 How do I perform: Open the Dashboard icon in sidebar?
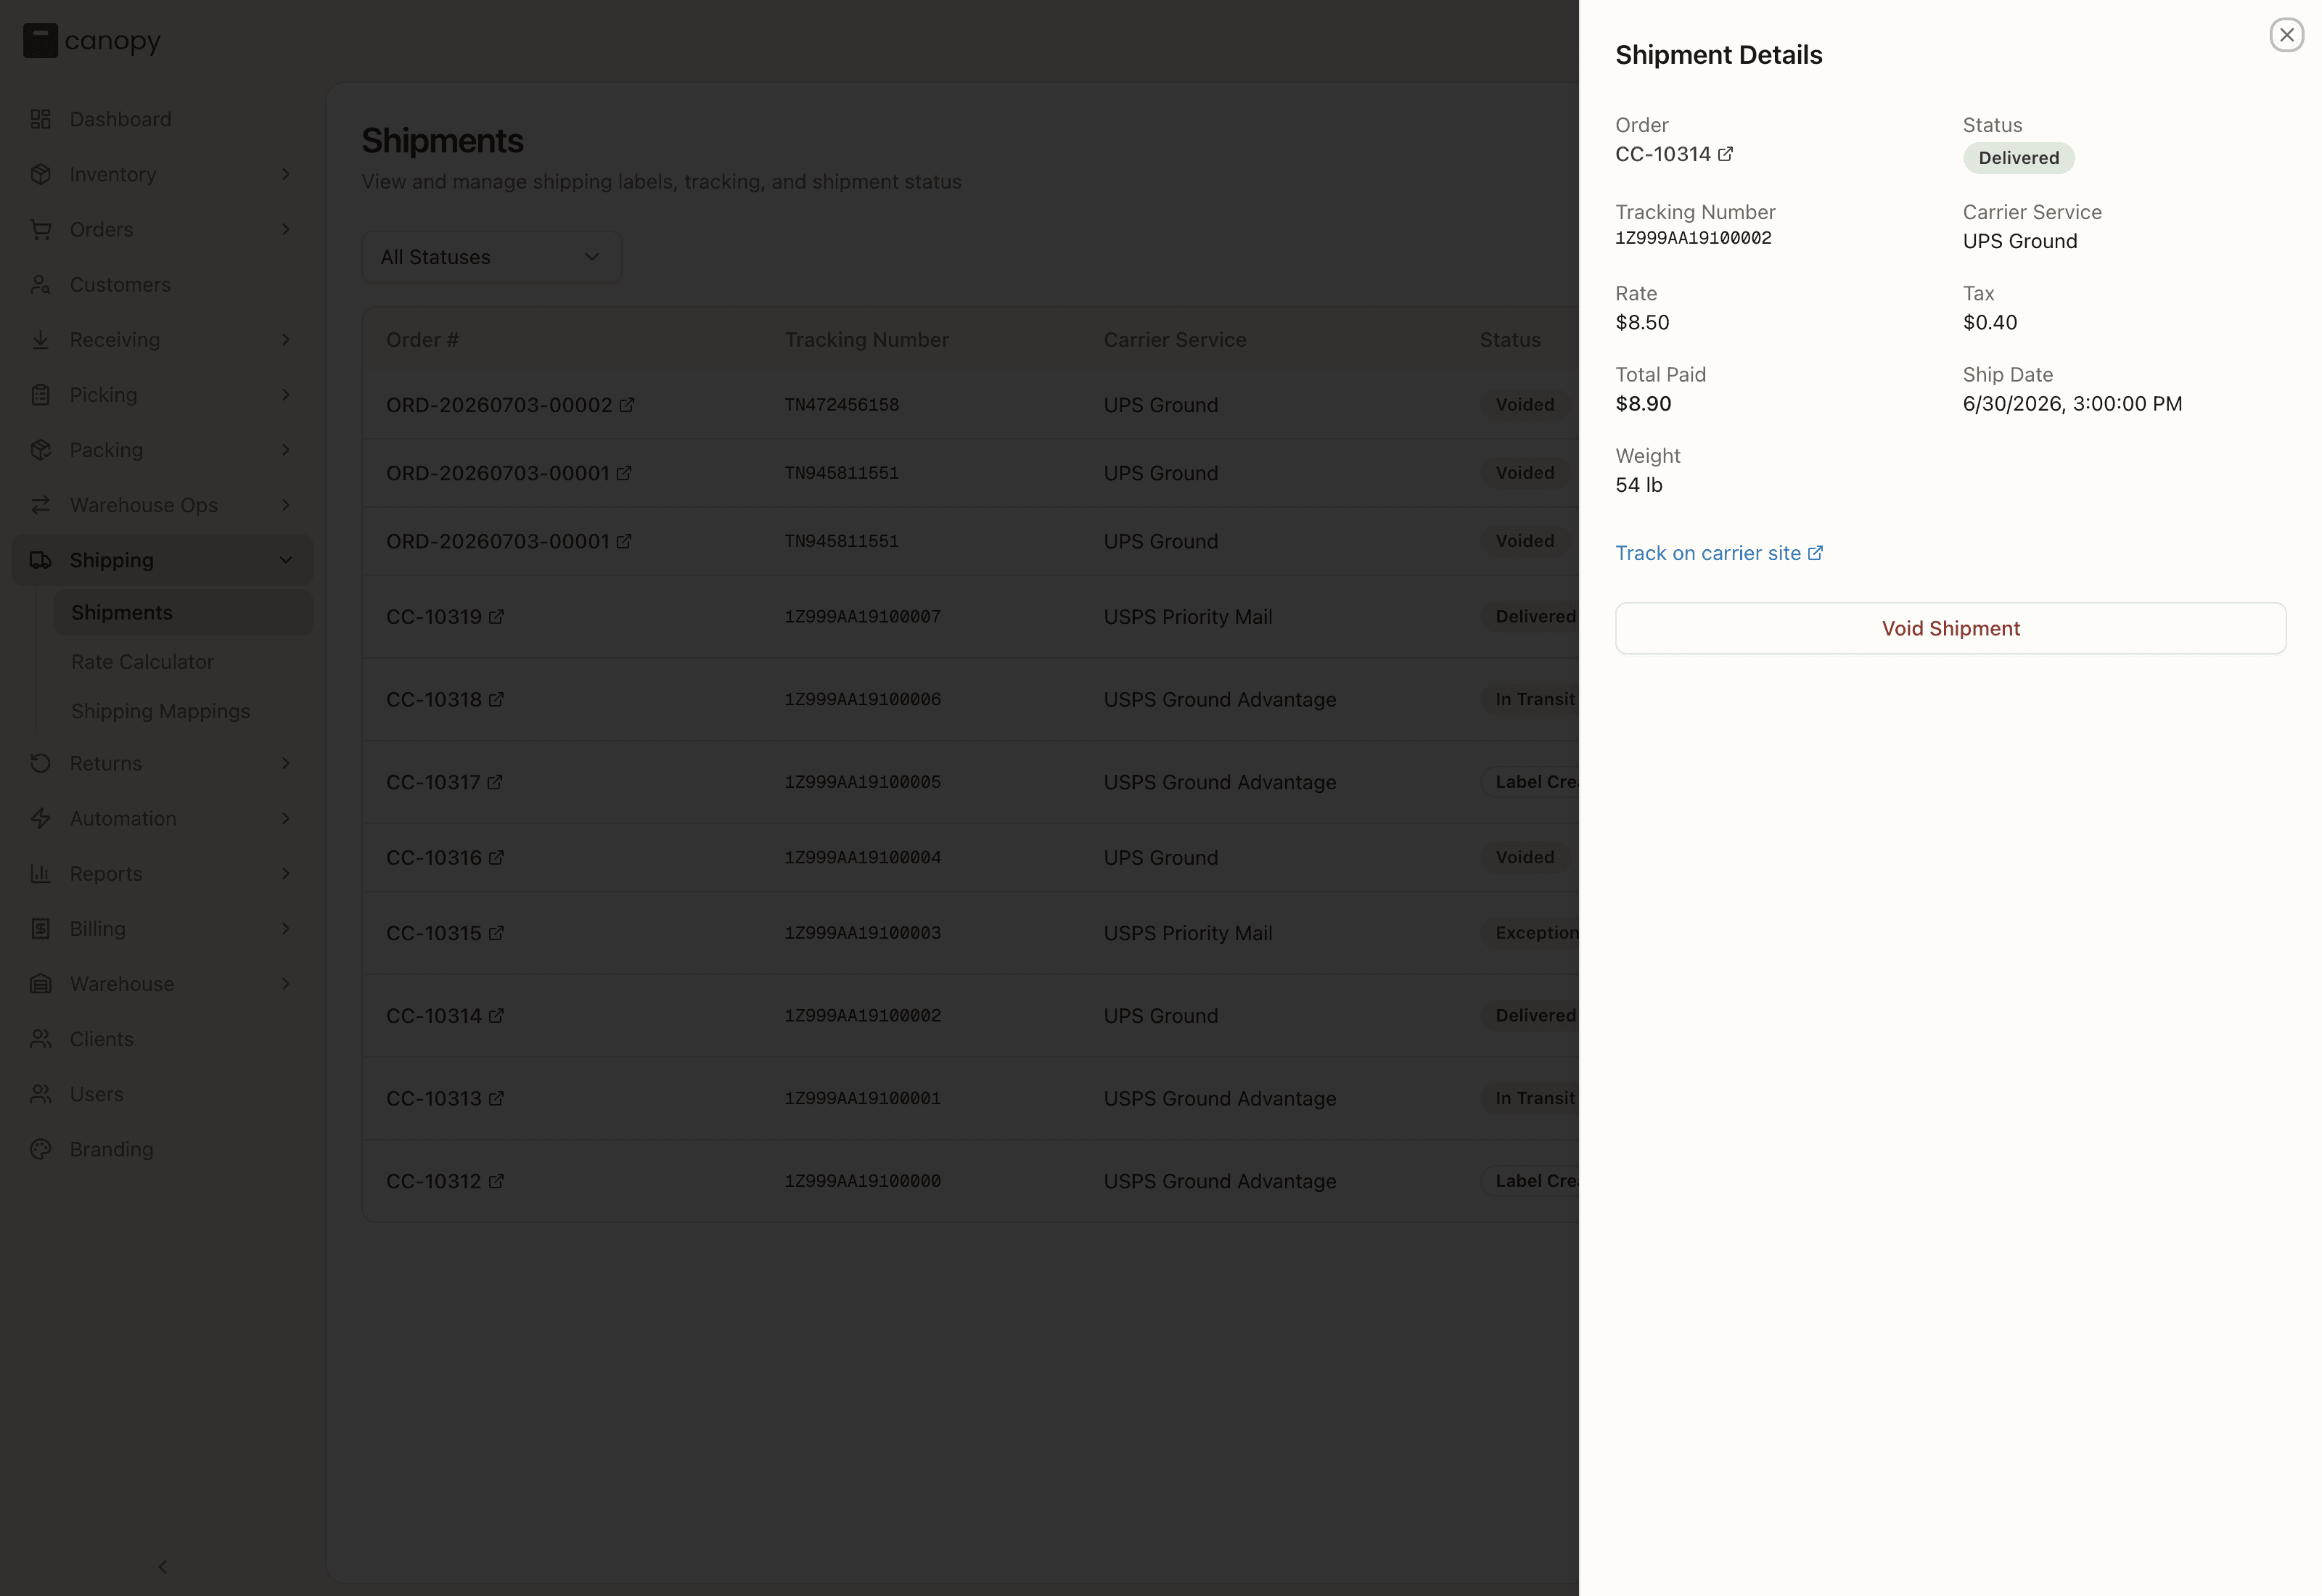point(40,119)
